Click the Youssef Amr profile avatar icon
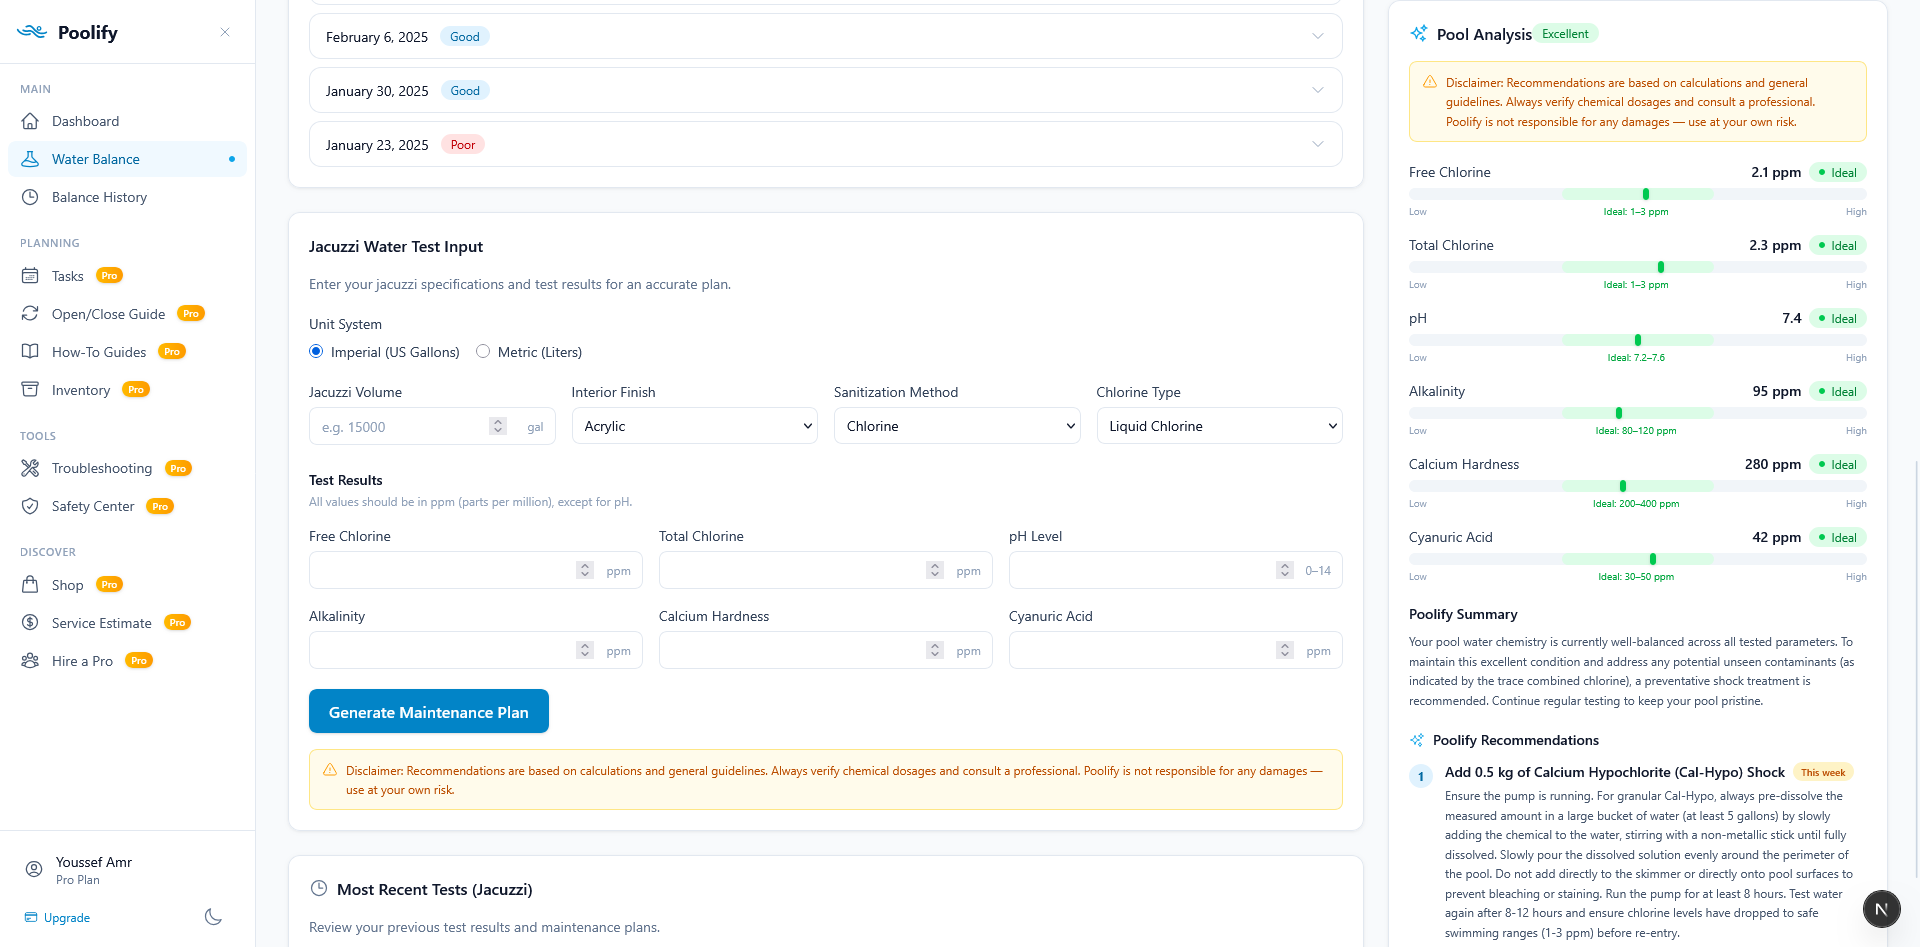1920x947 pixels. pyautogui.click(x=34, y=869)
